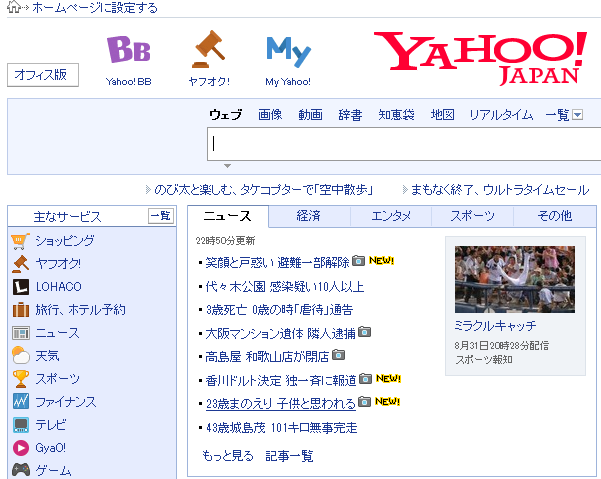Click the オフィス版 button
Image resolution: width=601 pixels, height=479 pixels.
click(43, 75)
